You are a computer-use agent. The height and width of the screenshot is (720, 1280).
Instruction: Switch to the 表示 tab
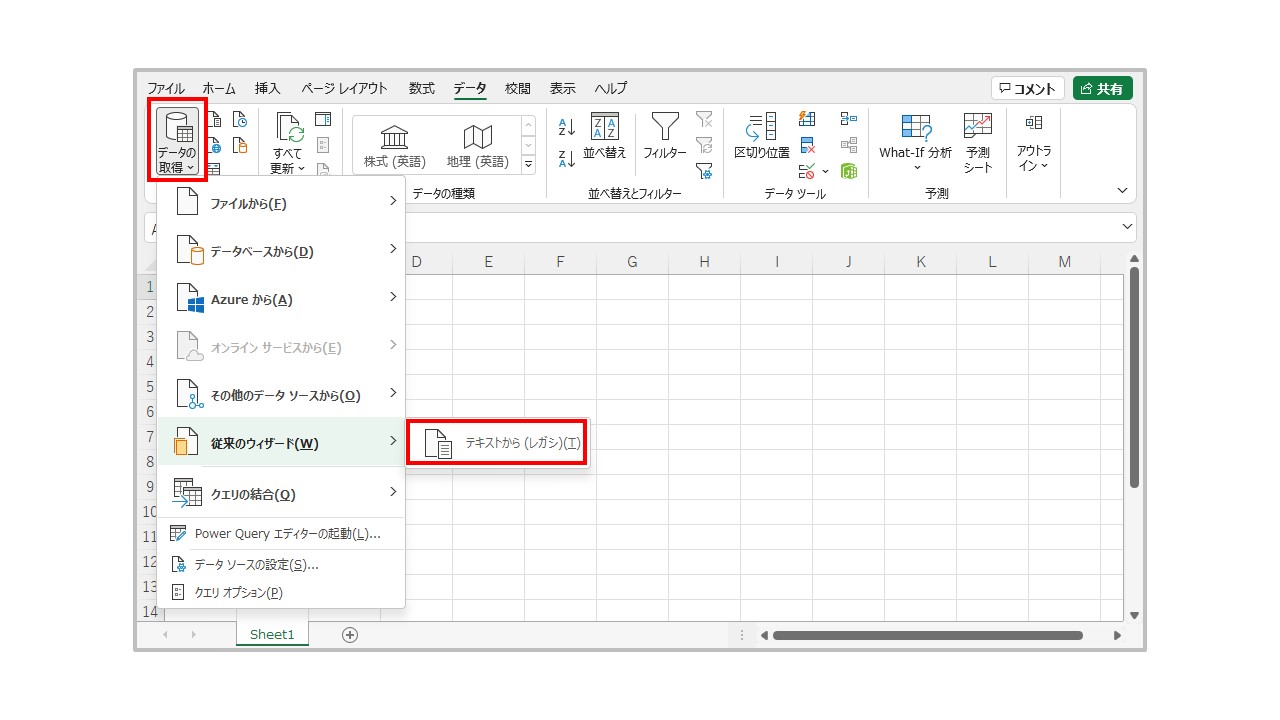563,88
